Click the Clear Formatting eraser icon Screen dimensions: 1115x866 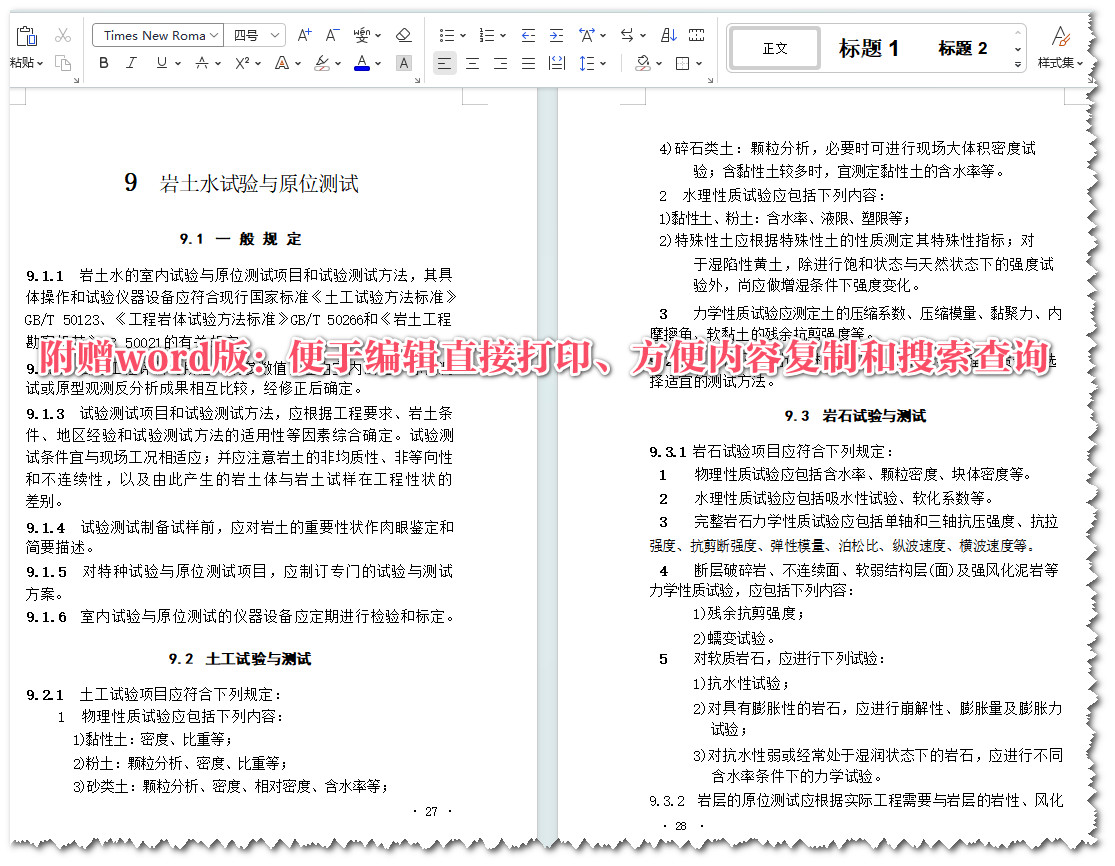coord(402,35)
